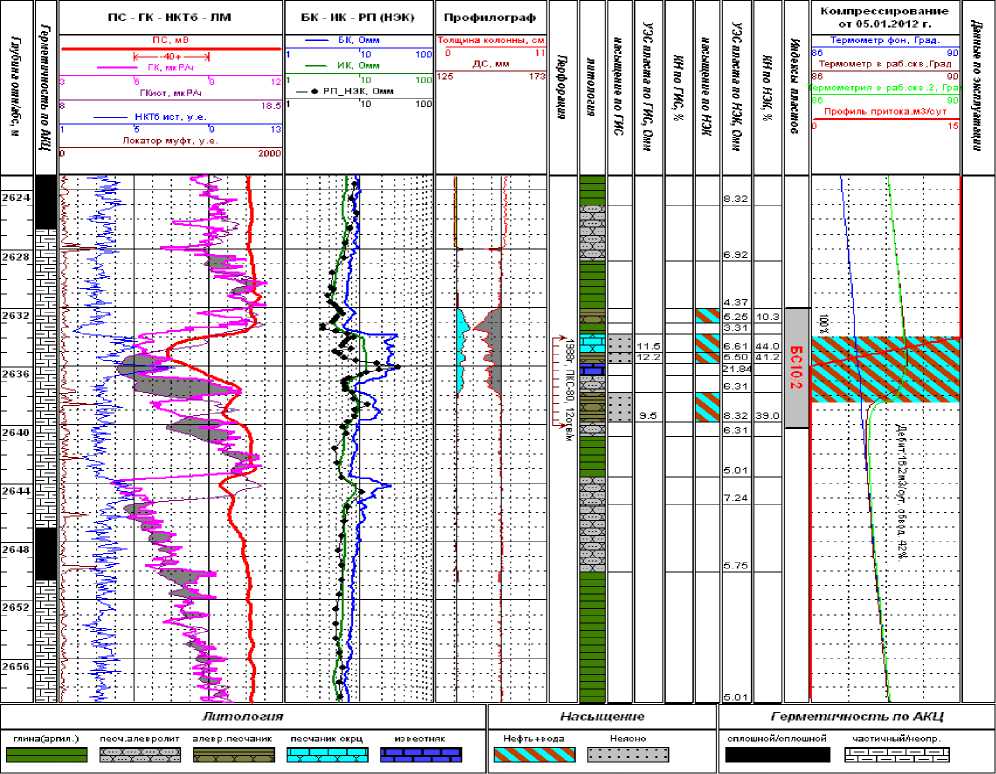Viewport: 996px width, 774px height.
Task: Click the depth mark 2624
Action: point(17,198)
